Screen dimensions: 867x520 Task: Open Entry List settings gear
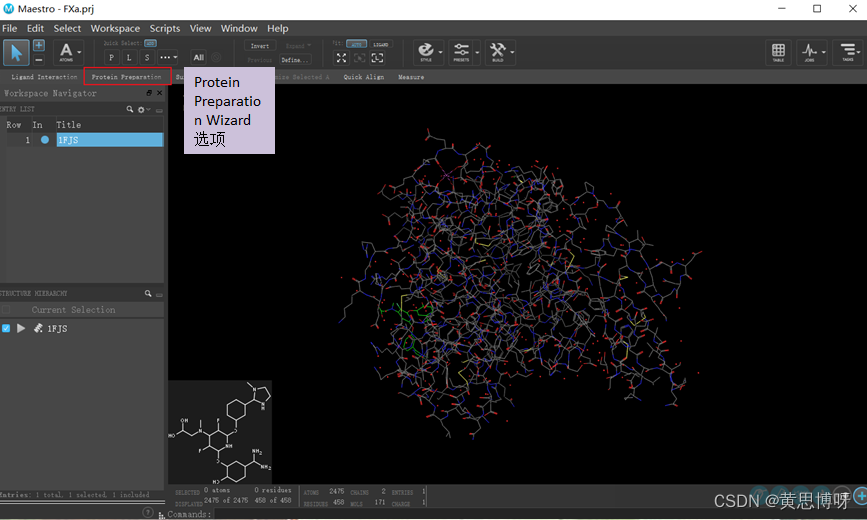coord(143,110)
